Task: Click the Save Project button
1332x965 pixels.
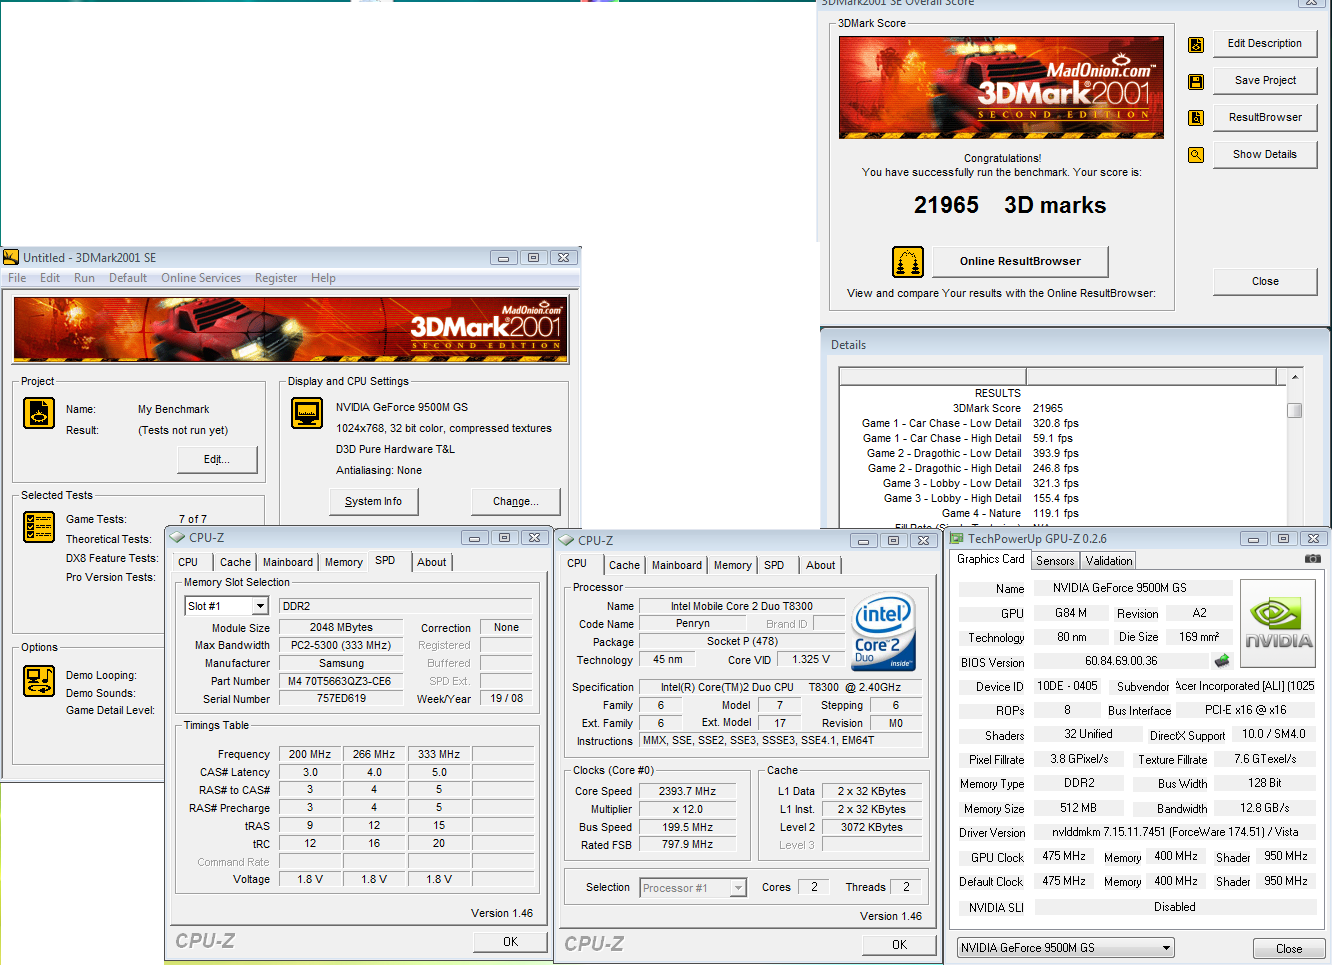Action: point(1265,81)
